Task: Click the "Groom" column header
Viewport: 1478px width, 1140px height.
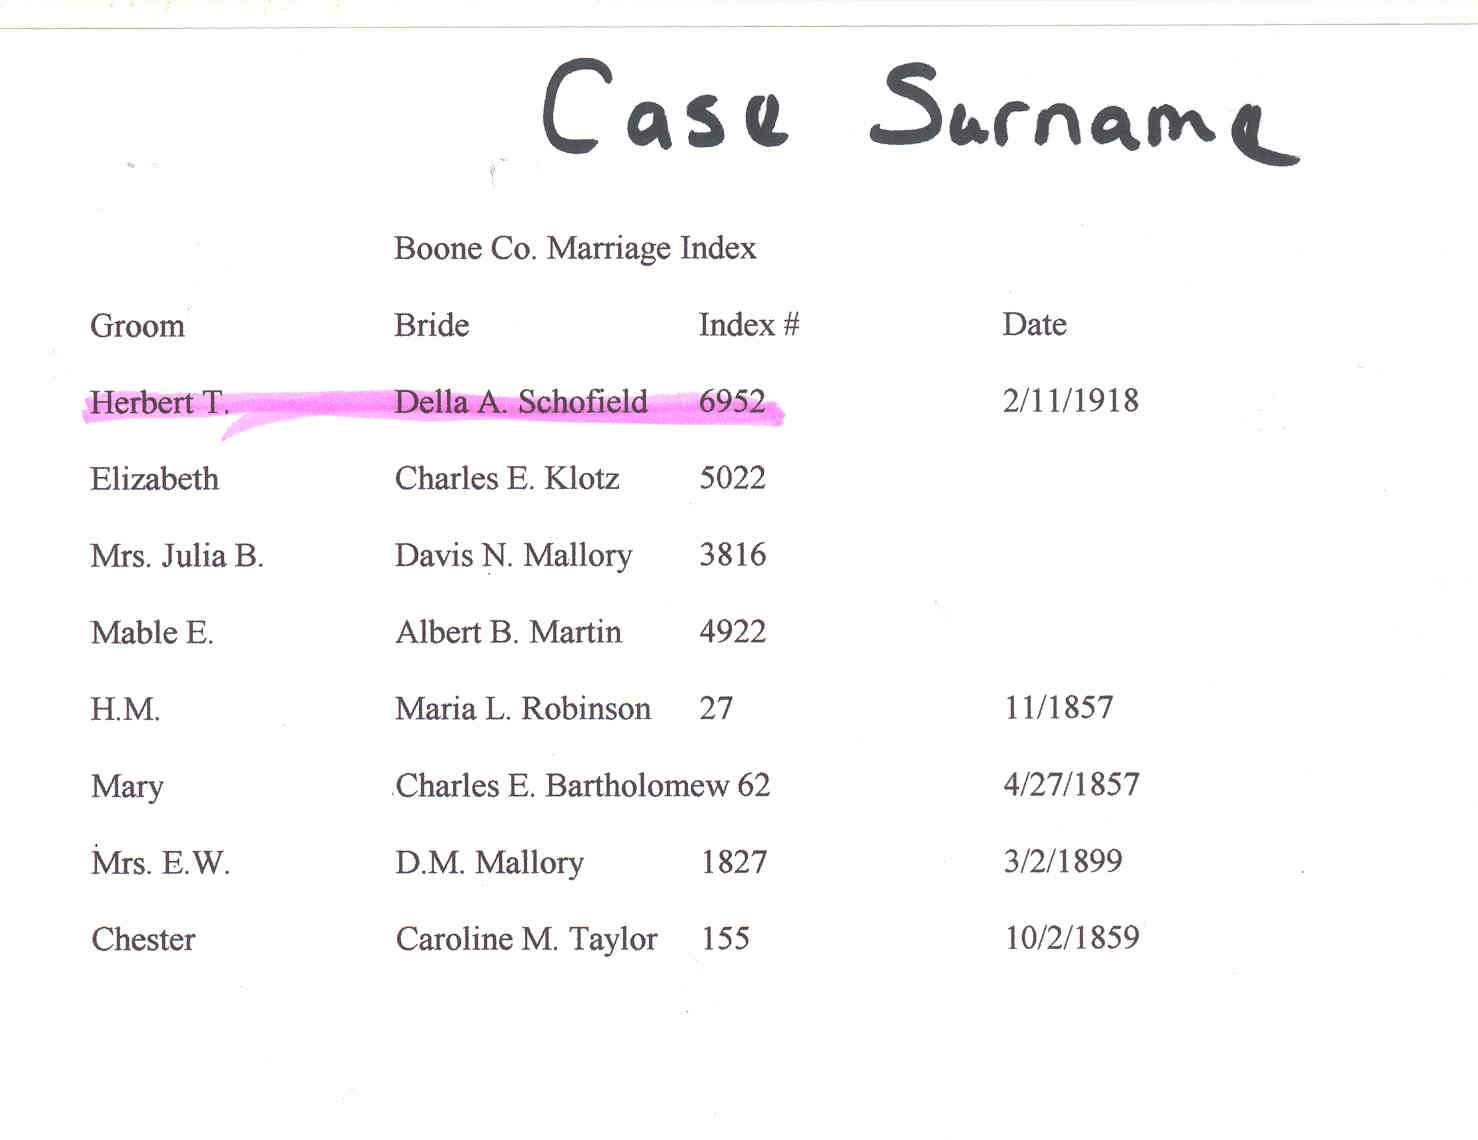Action: pos(137,326)
